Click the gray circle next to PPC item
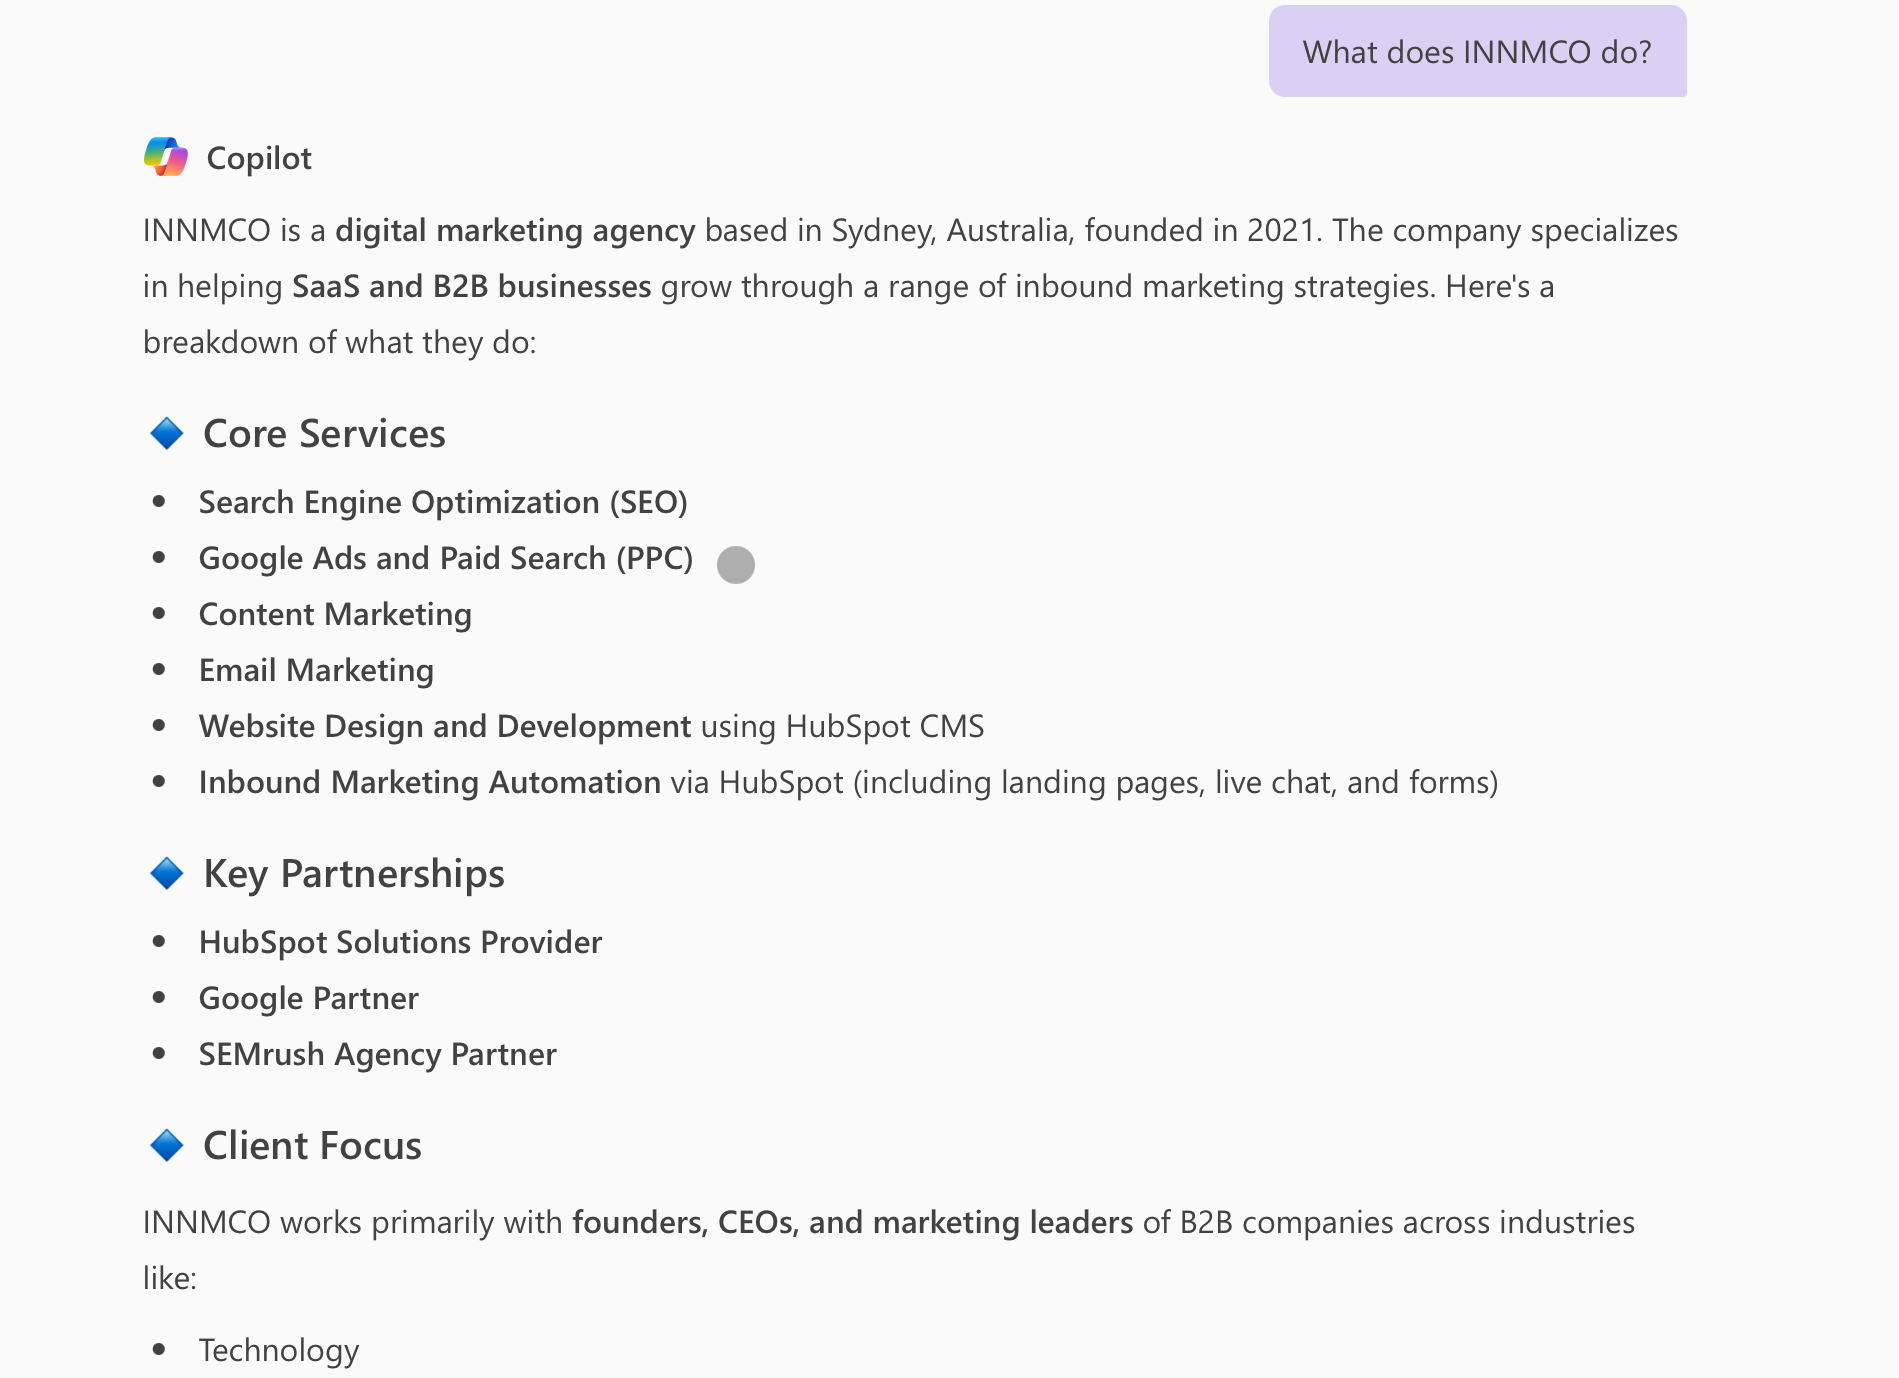Image resolution: width=1899 pixels, height=1378 pixels. point(736,565)
